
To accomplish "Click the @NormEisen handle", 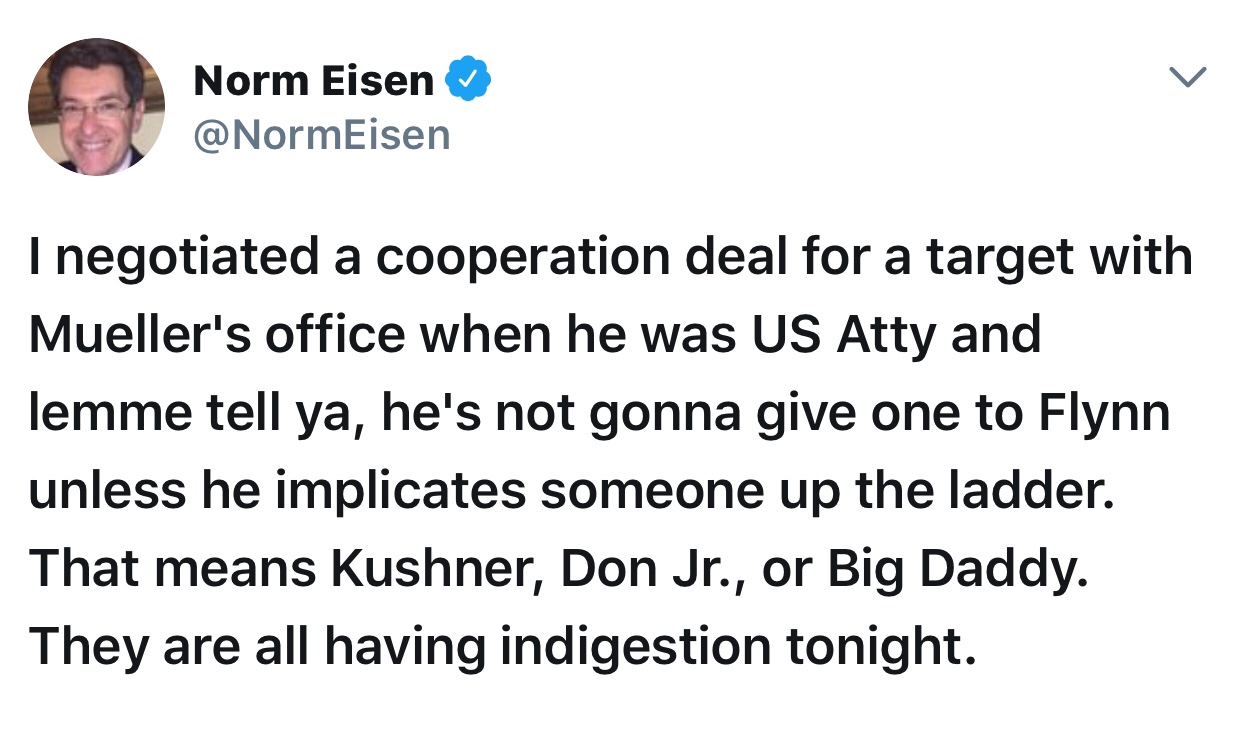I will click(322, 134).
